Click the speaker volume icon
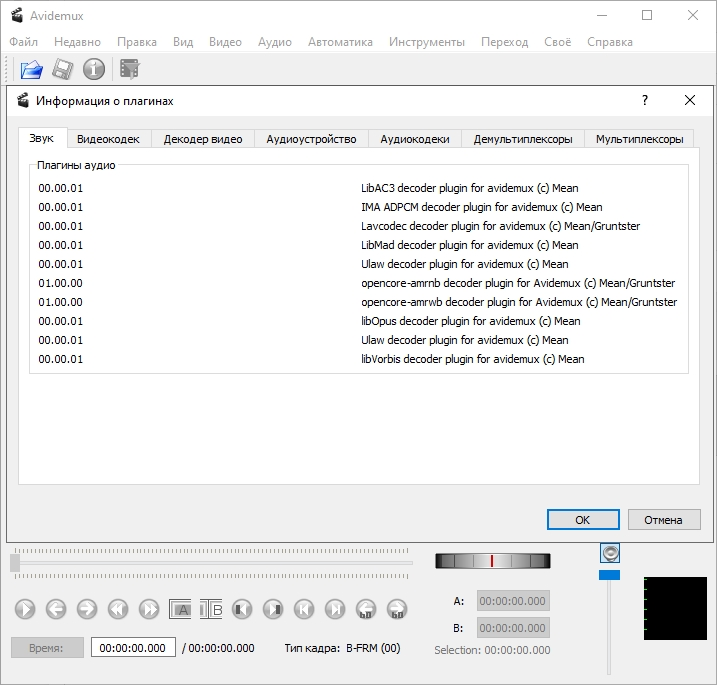Screen dimensions: 717x685 tap(610, 553)
